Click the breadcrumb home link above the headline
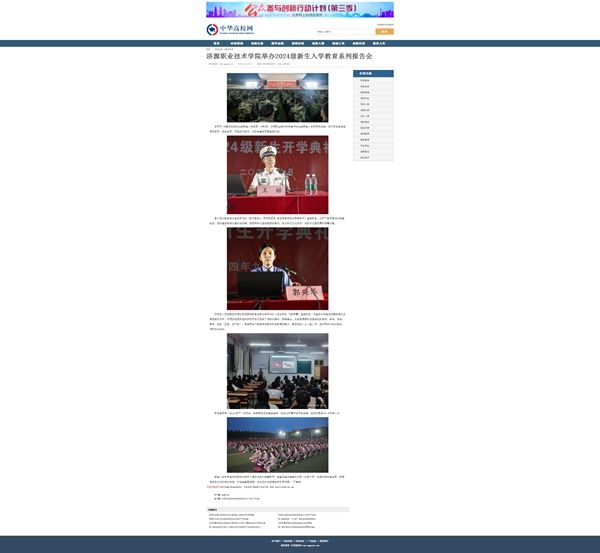 (x=209, y=48)
